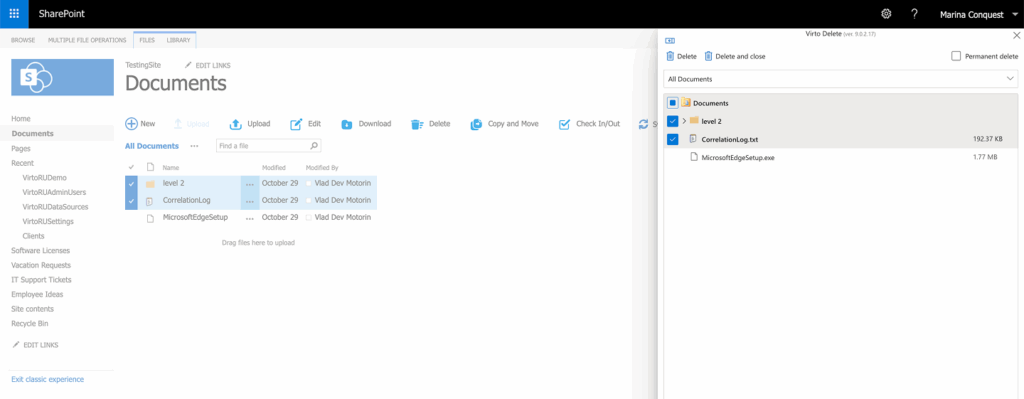Close the Virto Delete panel

pyautogui.click(x=1016, y=35)
